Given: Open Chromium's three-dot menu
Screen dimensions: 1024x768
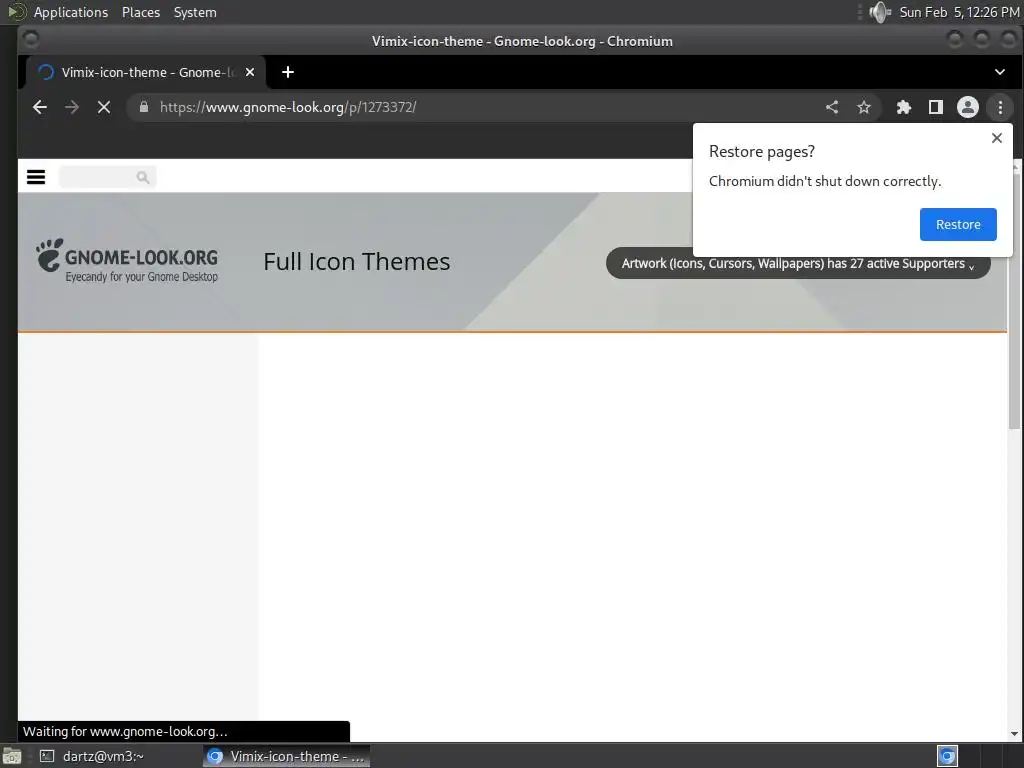Looking at the screenshot, I should click(1000, 107).
